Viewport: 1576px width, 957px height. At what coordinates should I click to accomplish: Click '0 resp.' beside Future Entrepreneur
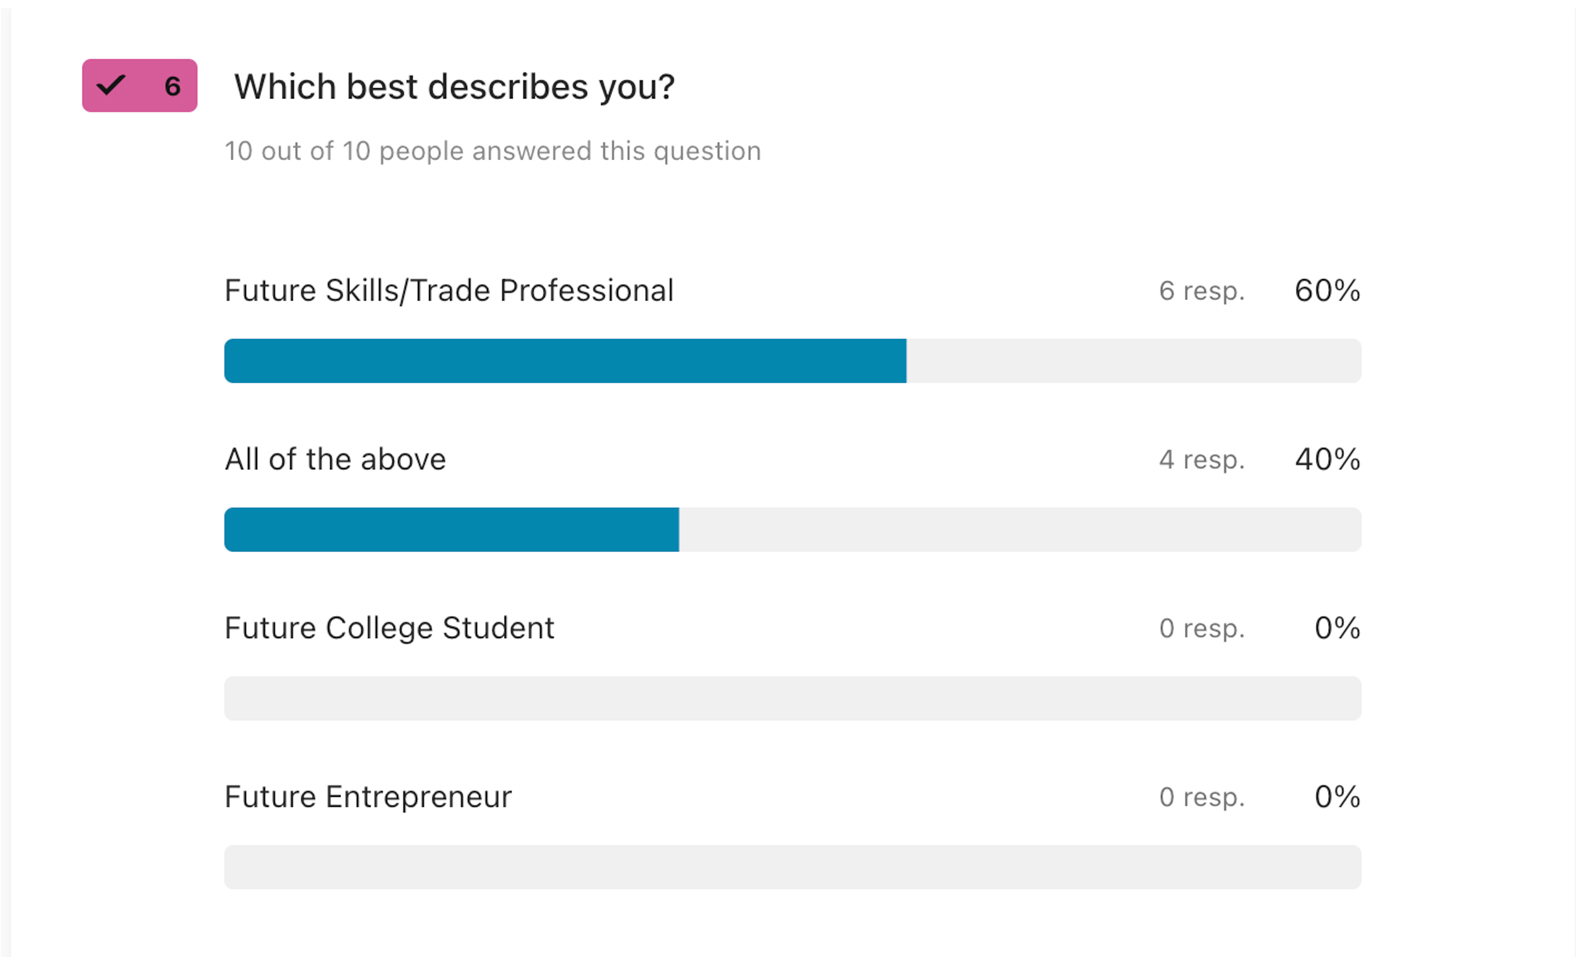coord(1202,798)
